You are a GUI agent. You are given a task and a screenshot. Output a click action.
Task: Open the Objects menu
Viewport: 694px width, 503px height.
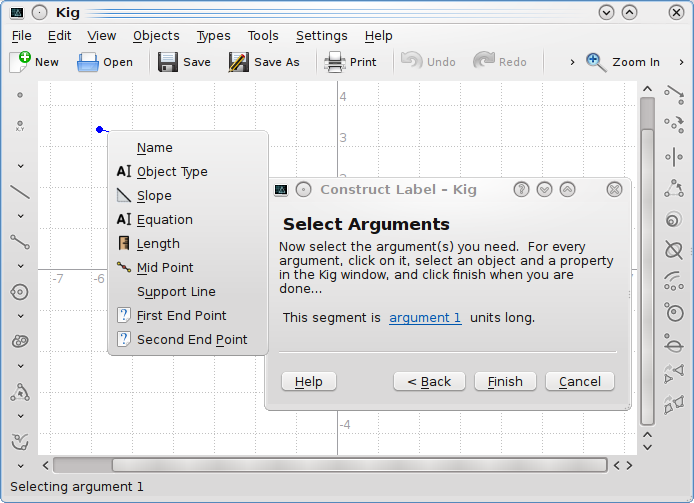coord(156,36)
